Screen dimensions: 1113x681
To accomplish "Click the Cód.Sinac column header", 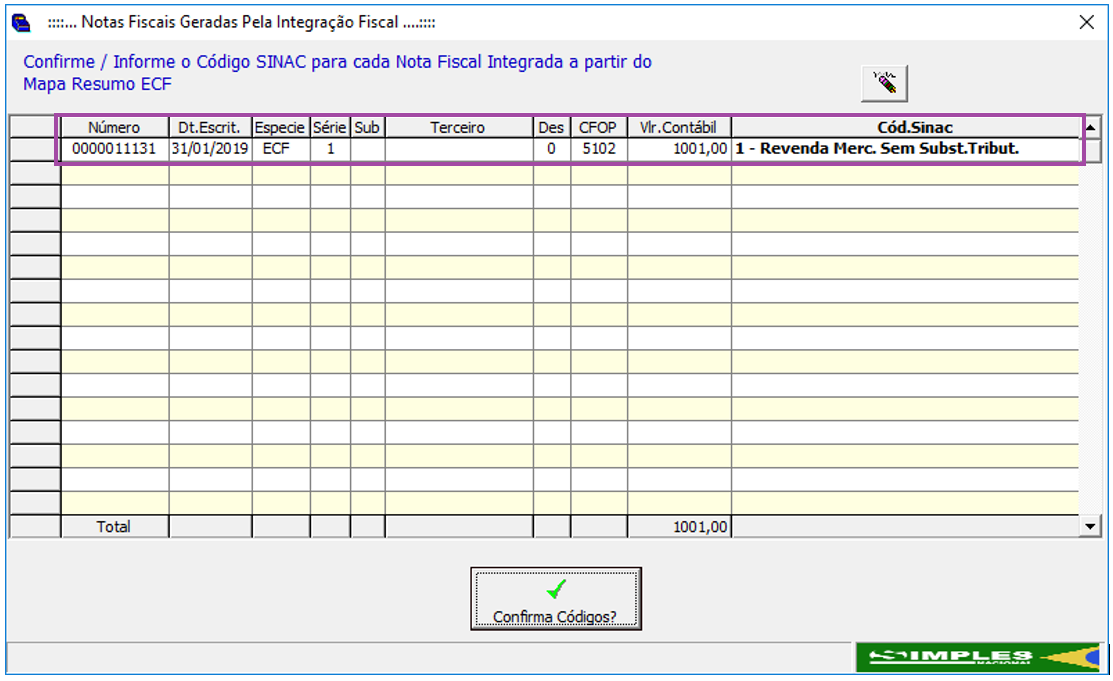I will point(906,128).
